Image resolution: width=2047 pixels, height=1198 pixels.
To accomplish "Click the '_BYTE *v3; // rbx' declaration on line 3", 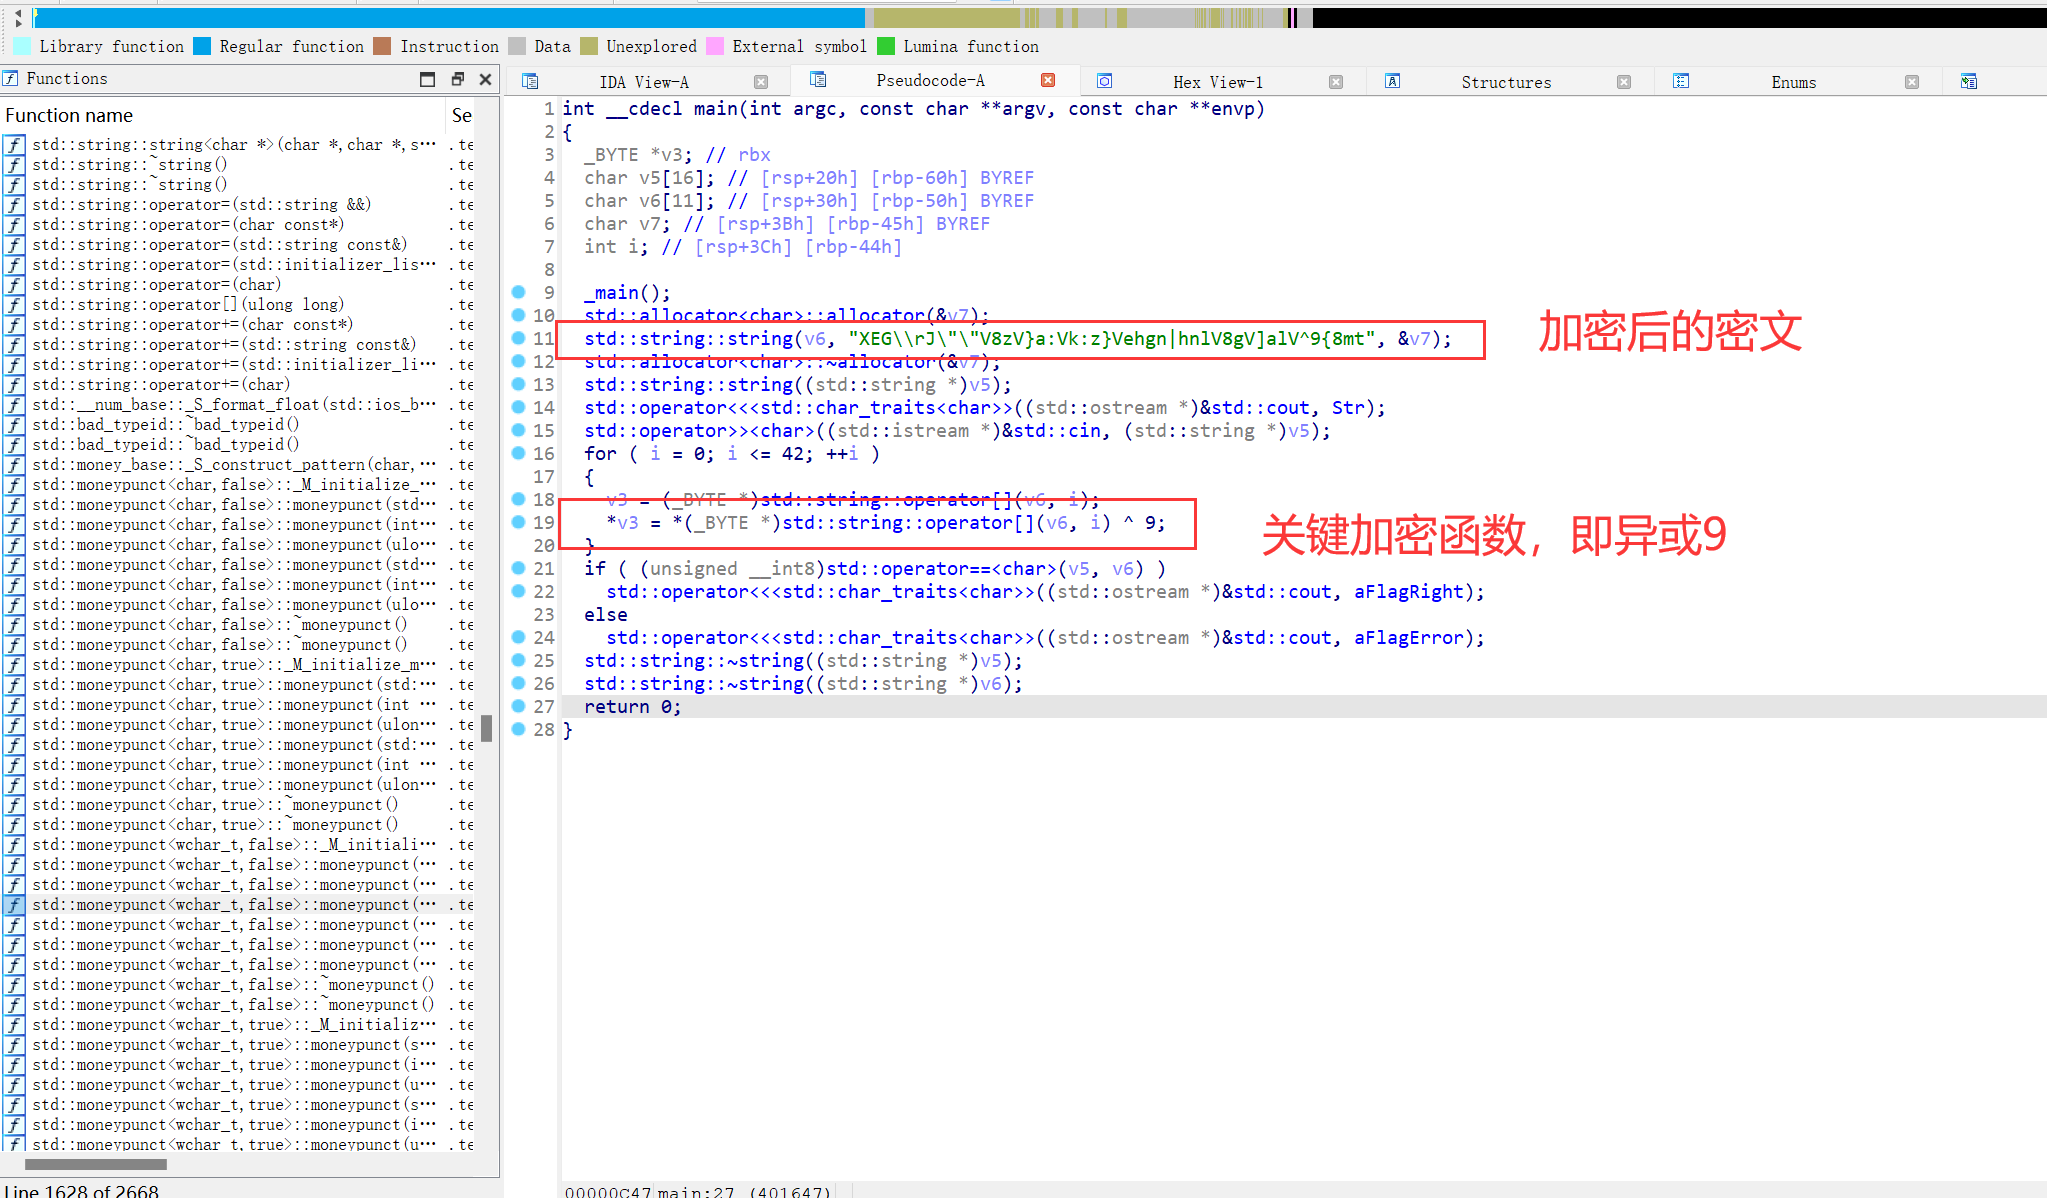I will (677, 155).
